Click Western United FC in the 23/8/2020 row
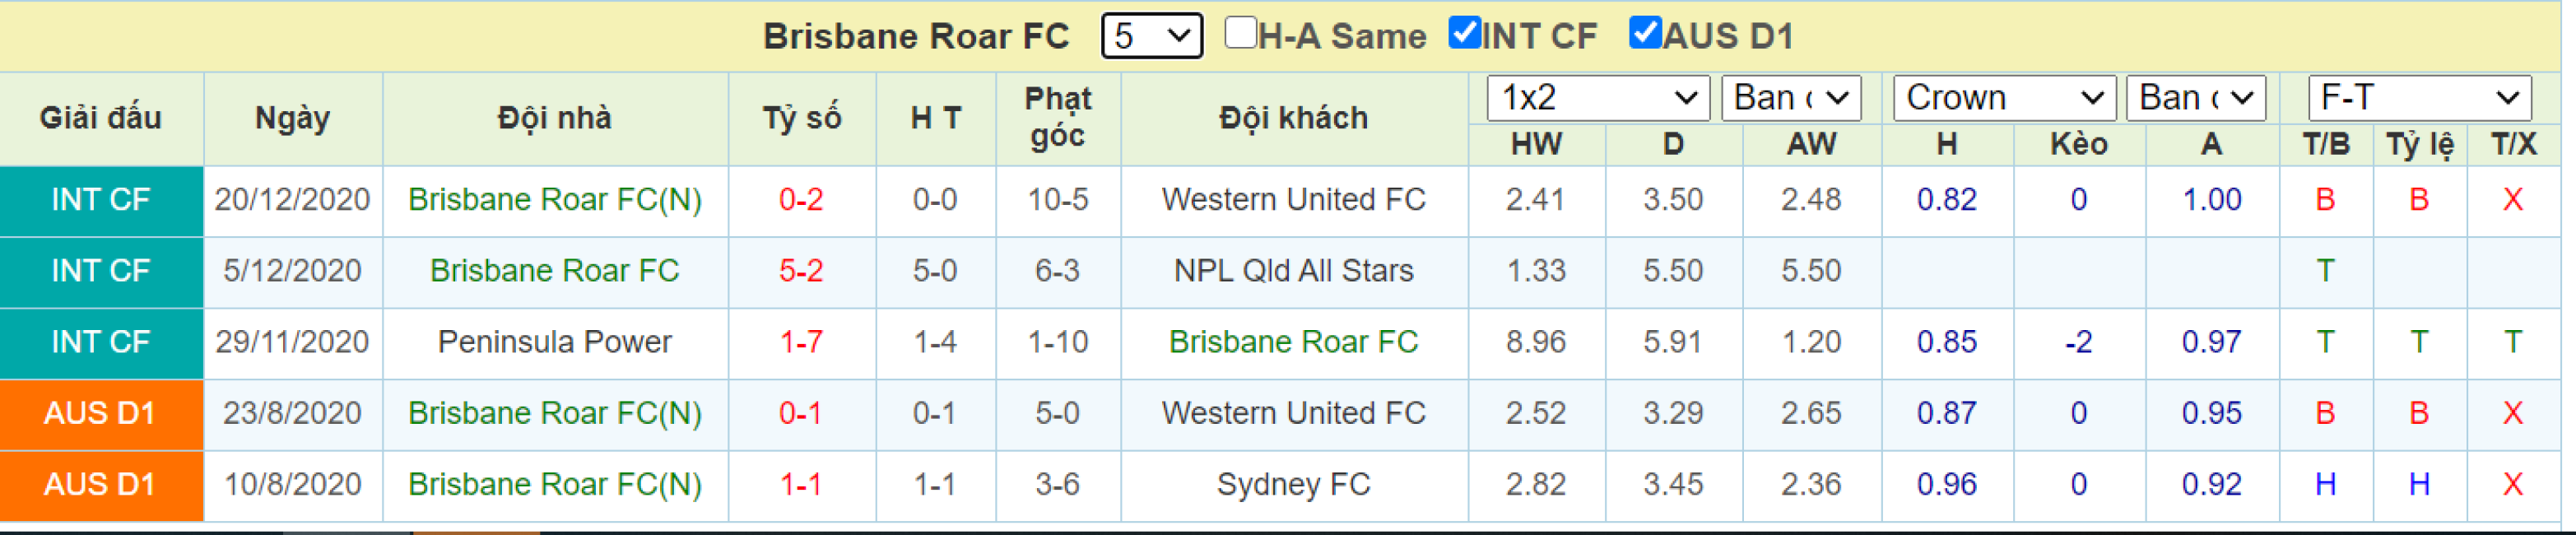The width and height of the screenshot is (2576, 535). tap(1293, 413)
